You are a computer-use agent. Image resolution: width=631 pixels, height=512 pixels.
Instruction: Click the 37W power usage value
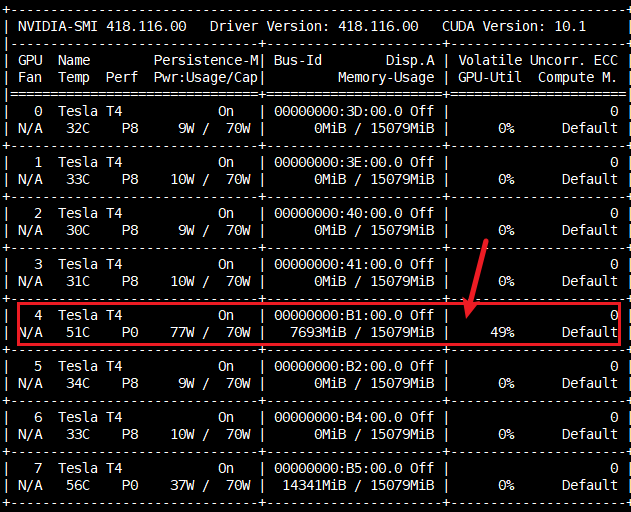pos(182,485)
